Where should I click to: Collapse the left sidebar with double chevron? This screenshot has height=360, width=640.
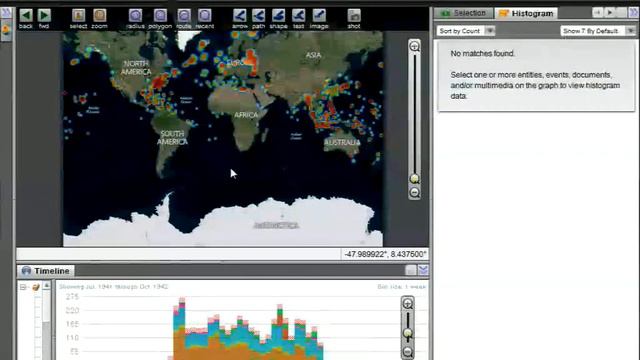(6, 13)
